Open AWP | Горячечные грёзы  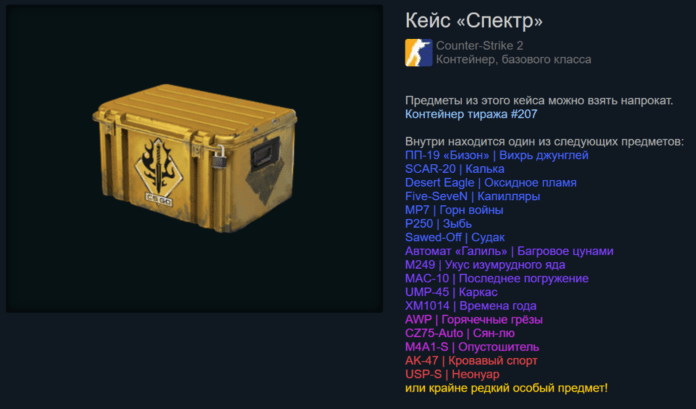tap(474, 320)
